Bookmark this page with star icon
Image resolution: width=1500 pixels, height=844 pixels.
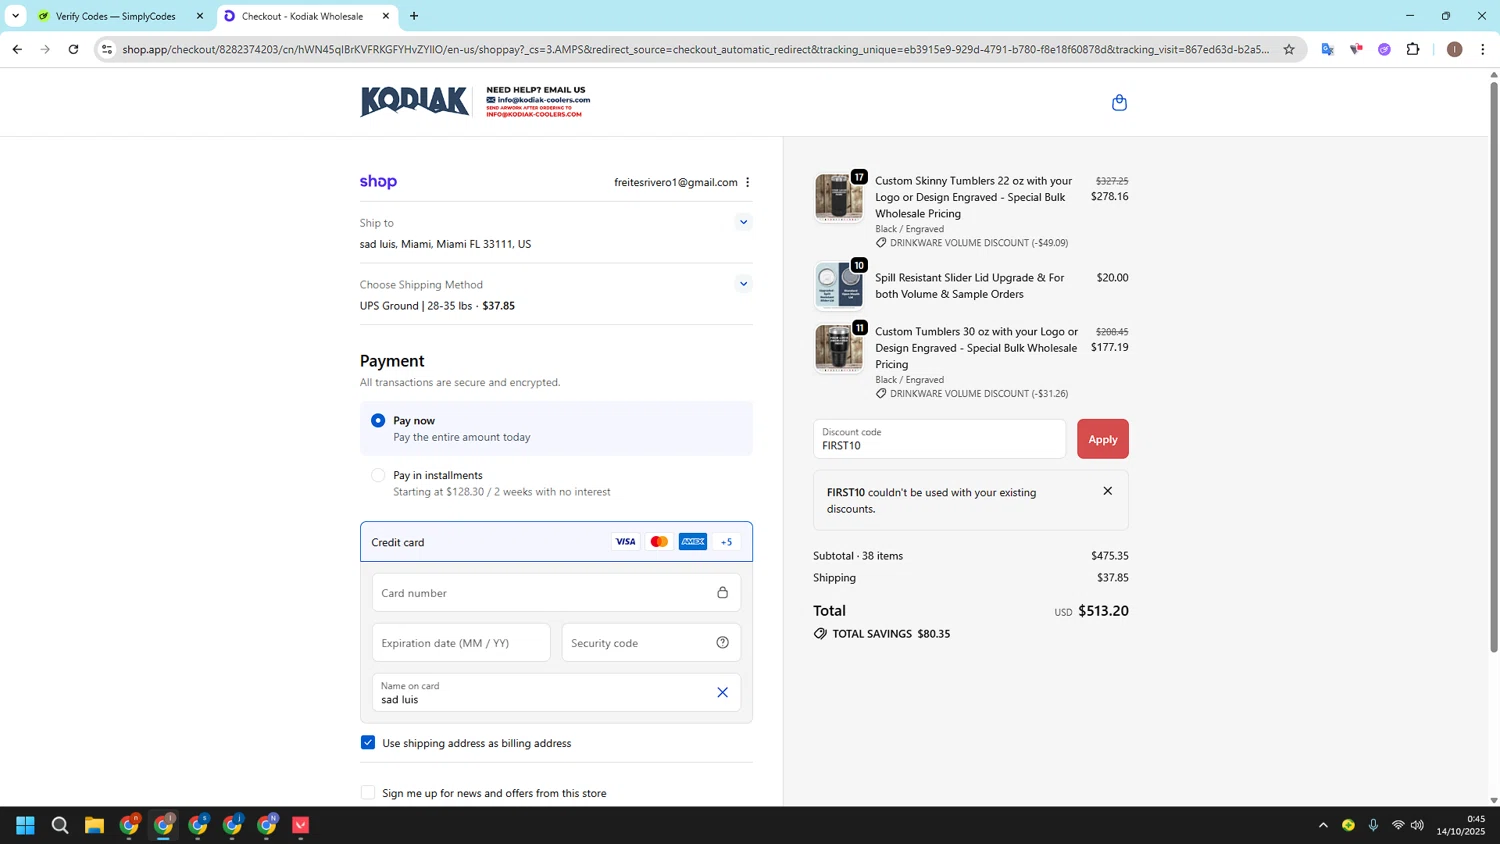tap(1289, 49)
